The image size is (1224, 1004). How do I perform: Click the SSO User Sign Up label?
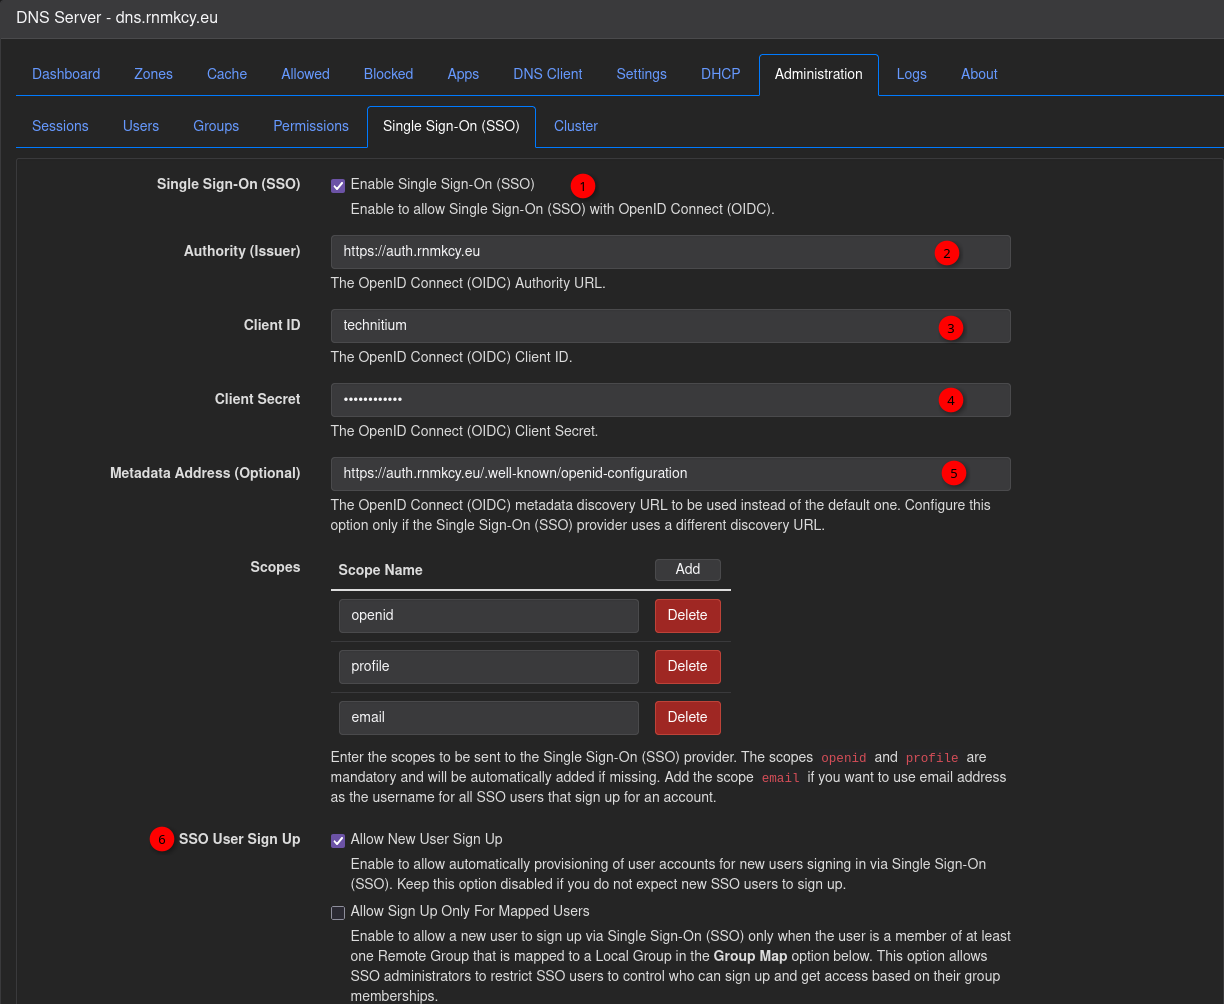pos(240,839)
